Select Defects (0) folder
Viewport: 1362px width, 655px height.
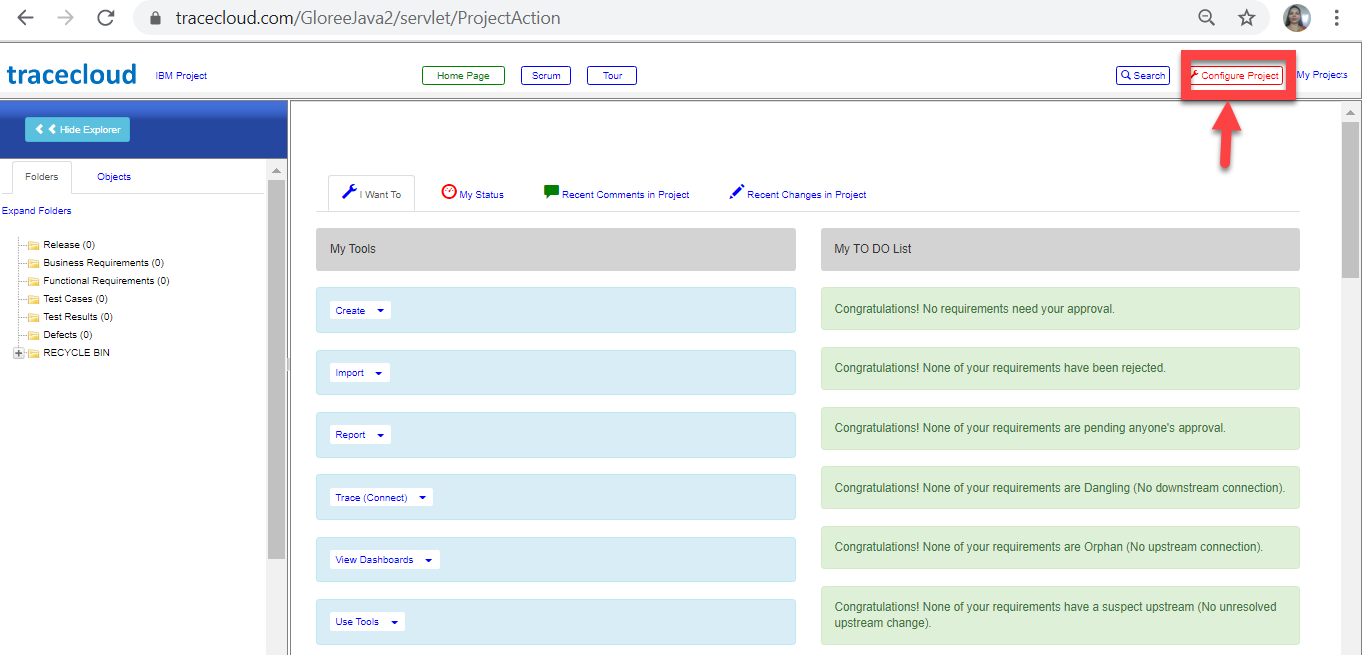click(68, 335)
